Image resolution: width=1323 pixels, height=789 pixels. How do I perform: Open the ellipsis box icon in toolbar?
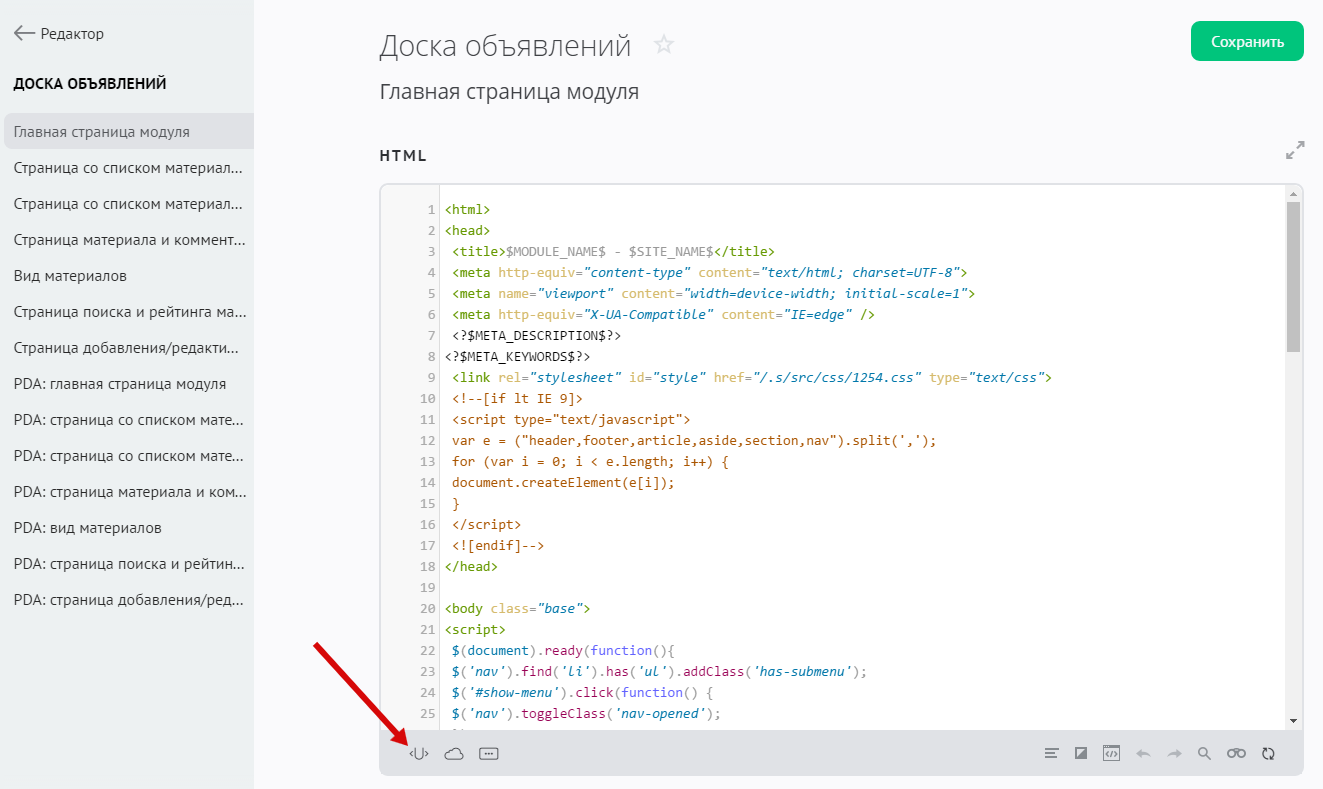click(x=489, y=754)
